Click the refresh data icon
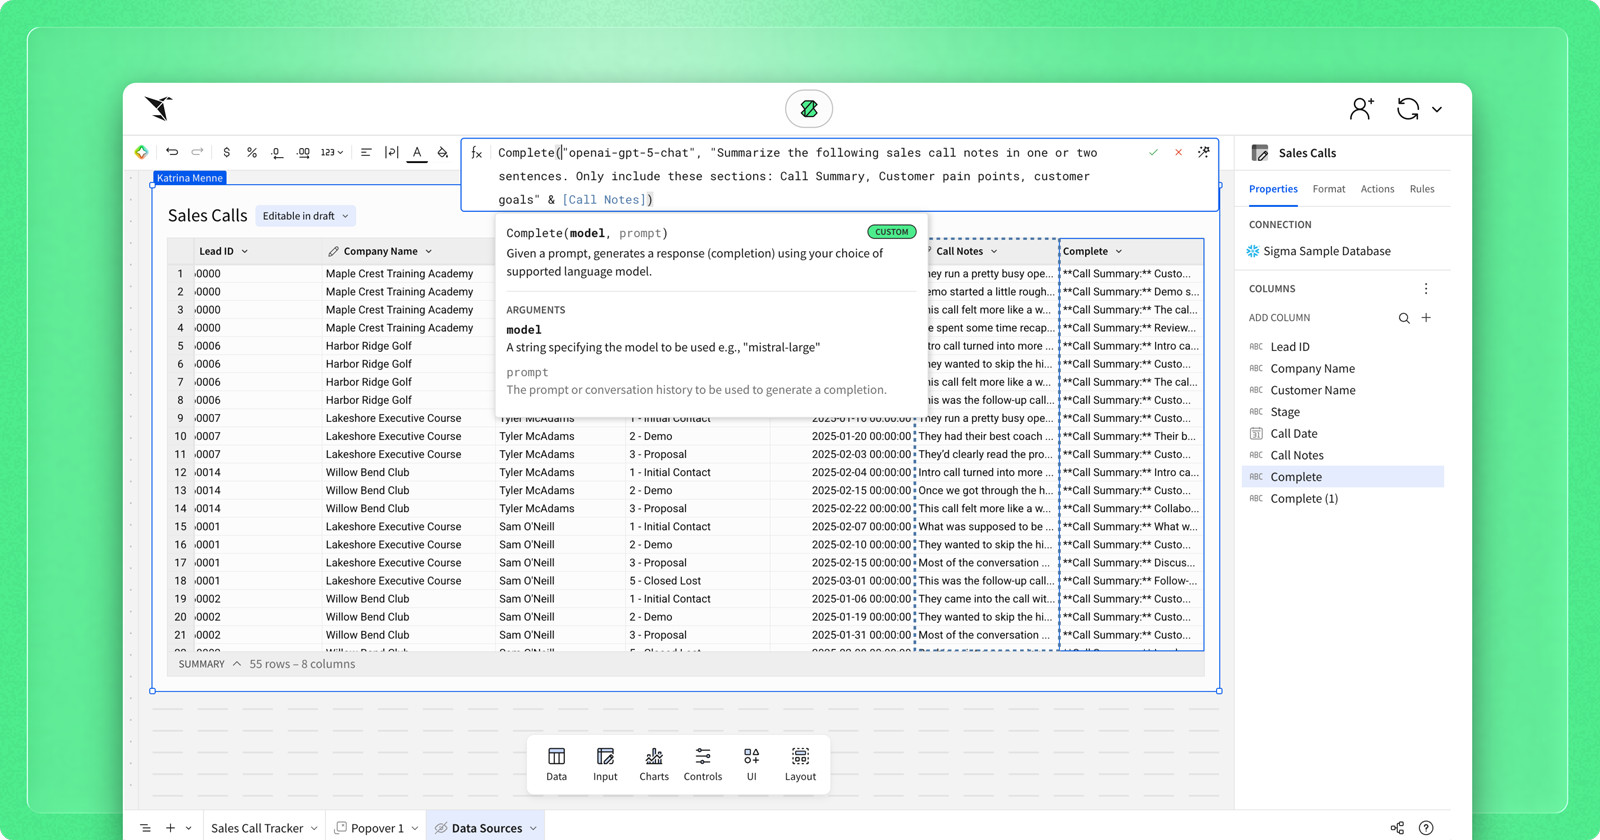 click(x=1408, y=108)
